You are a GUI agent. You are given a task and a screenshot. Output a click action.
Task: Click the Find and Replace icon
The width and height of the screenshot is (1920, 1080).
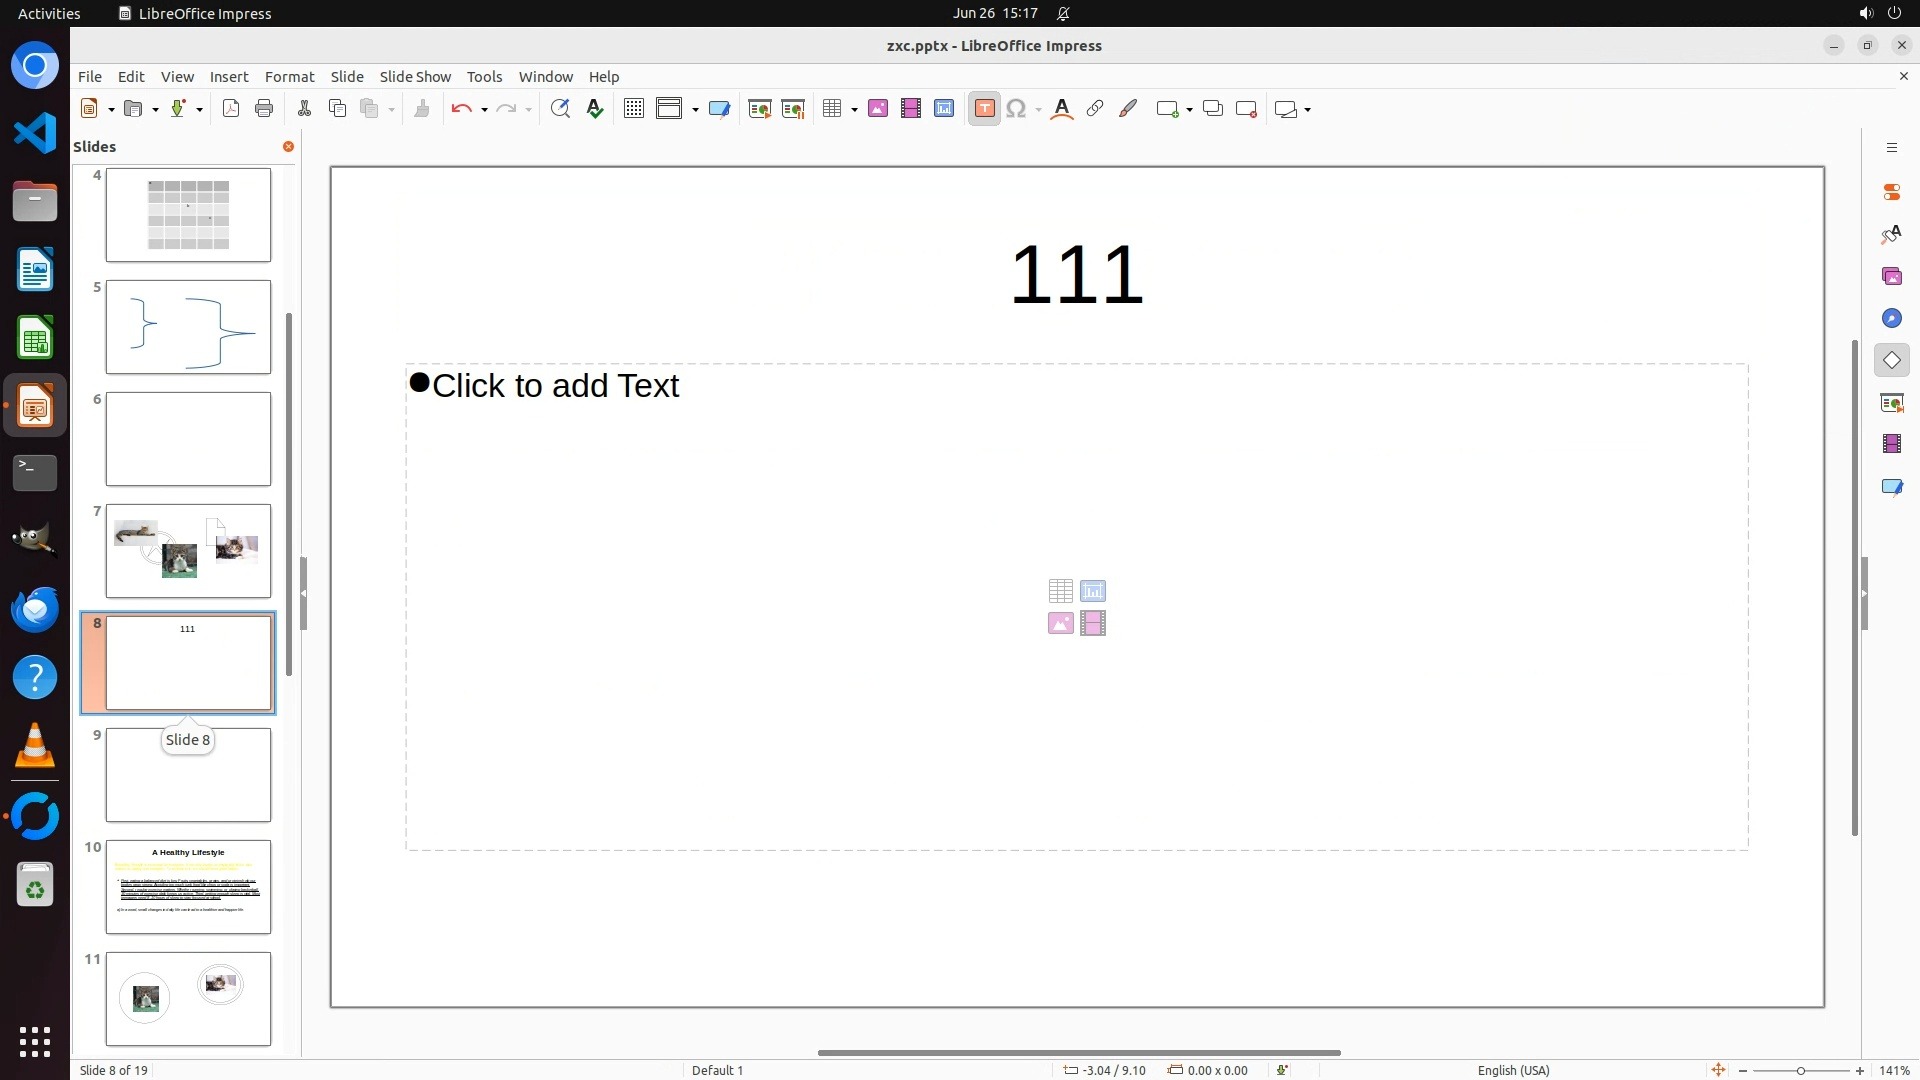point(560,109)
